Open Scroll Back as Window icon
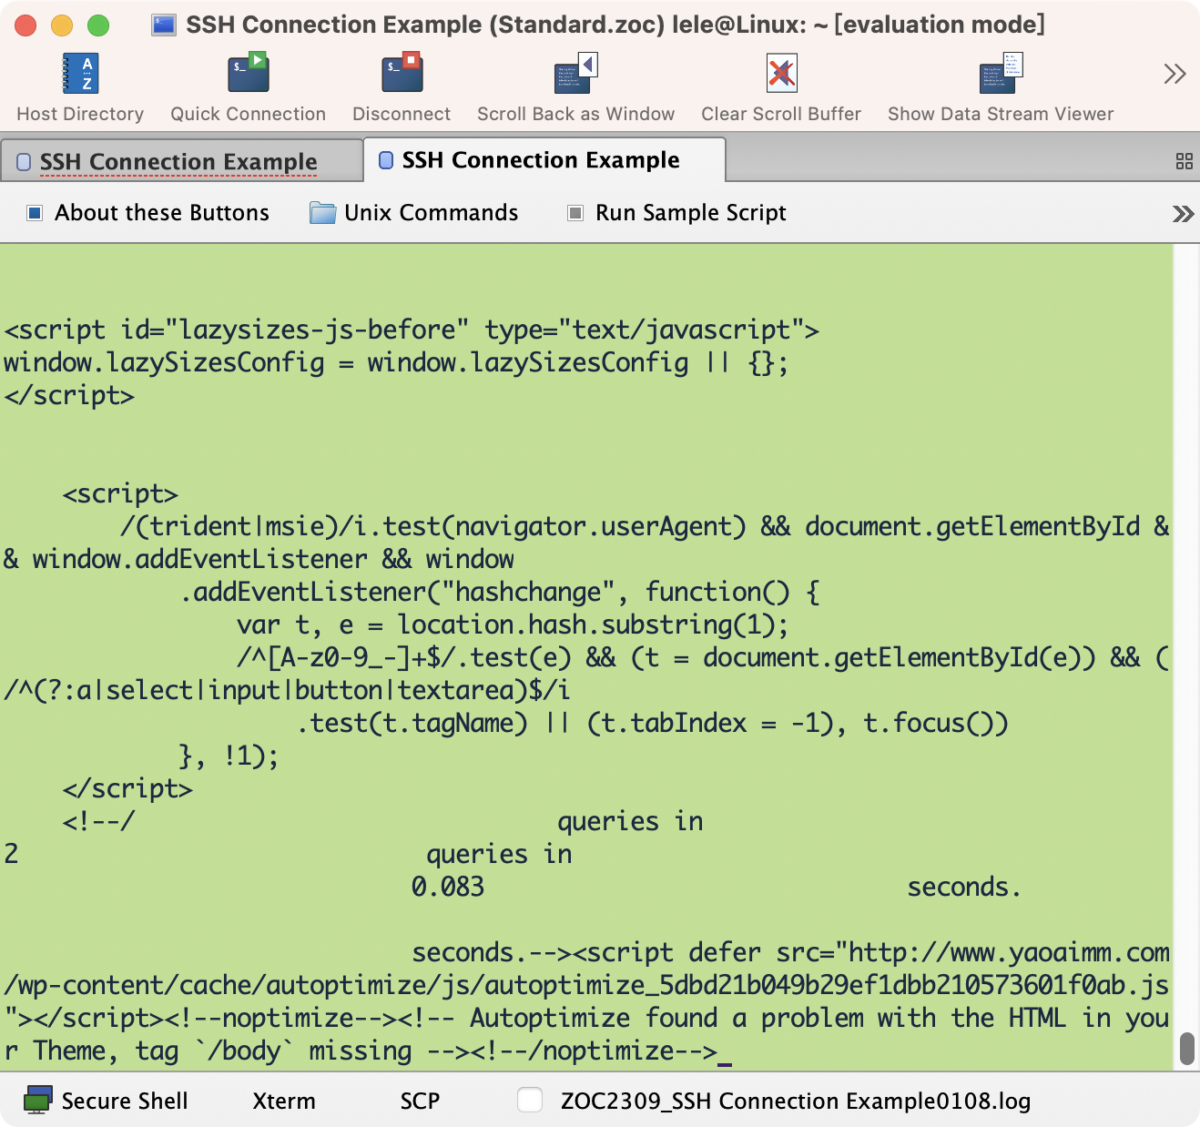 tap(576, 74)
